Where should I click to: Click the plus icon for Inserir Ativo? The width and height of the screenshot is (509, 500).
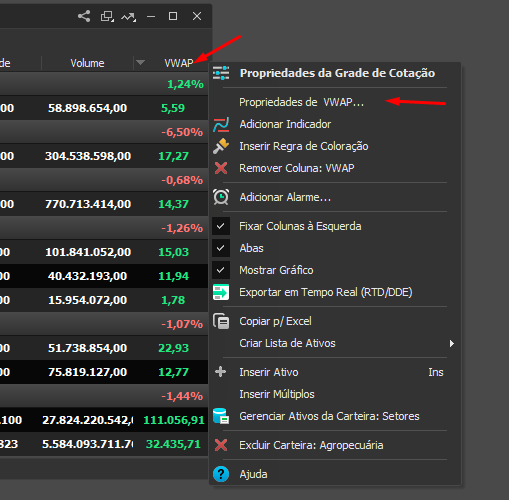pos(221,372)
